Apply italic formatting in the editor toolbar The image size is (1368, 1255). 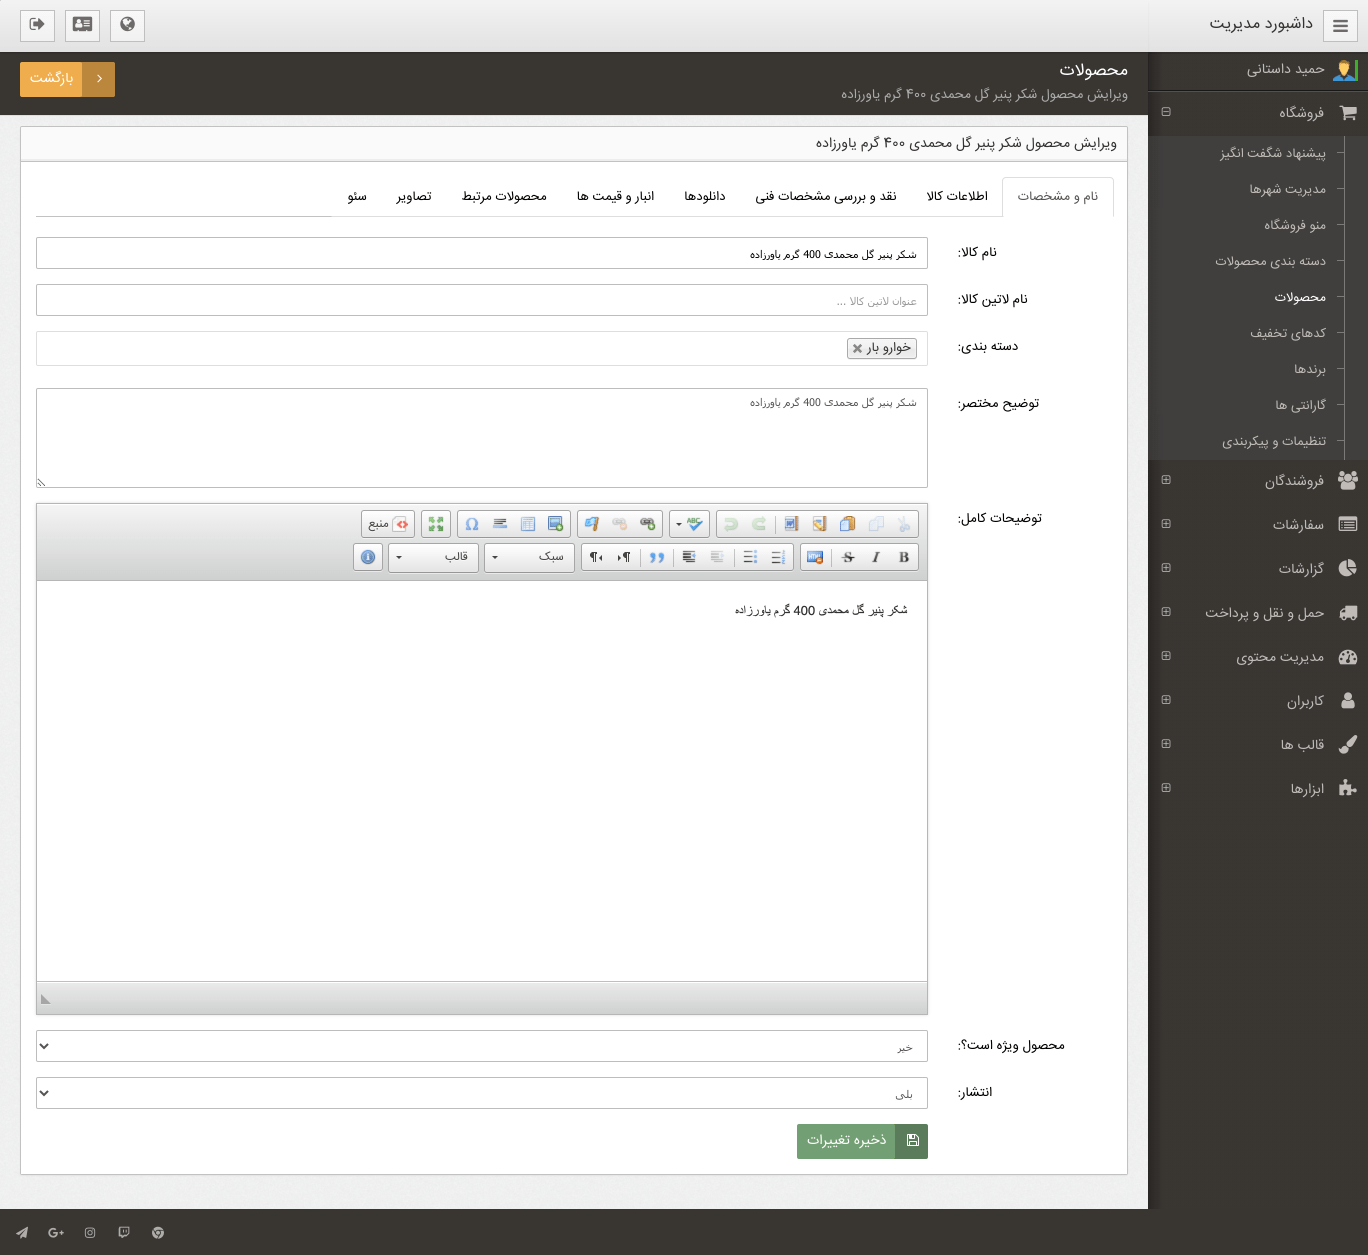click(x=876, y=557)
